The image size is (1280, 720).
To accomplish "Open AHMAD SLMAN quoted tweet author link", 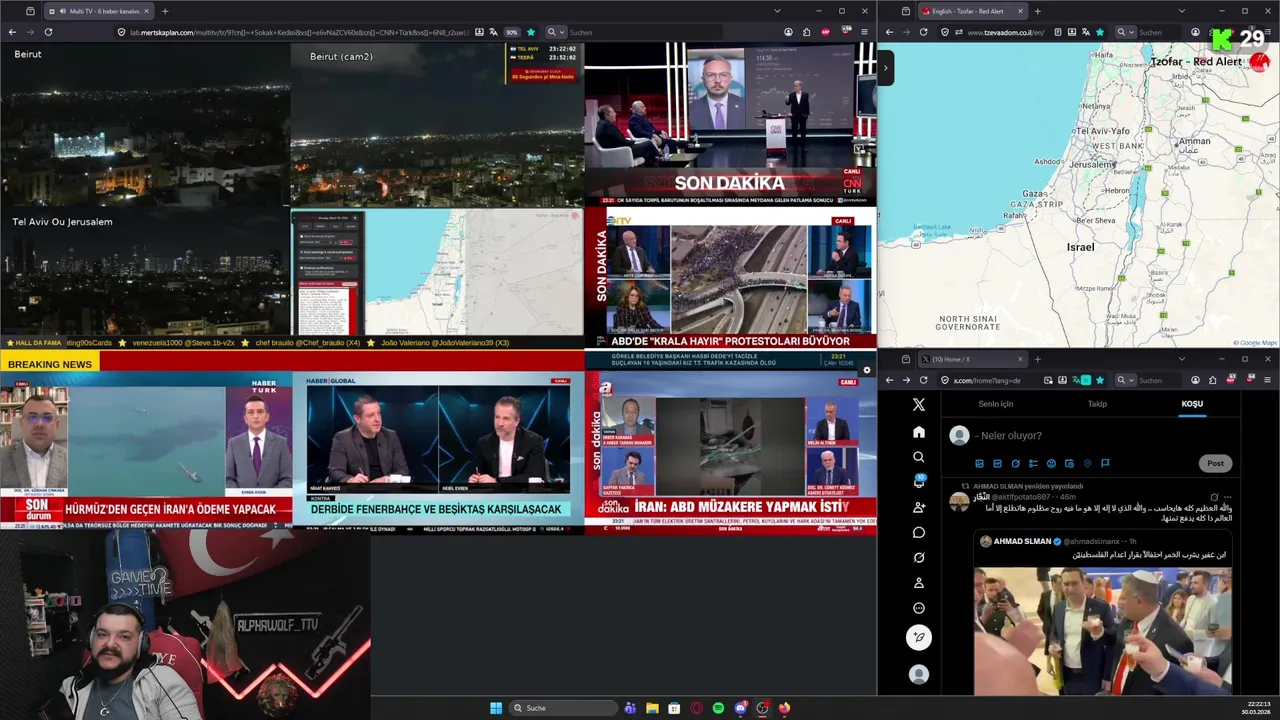I will 1022,541.
